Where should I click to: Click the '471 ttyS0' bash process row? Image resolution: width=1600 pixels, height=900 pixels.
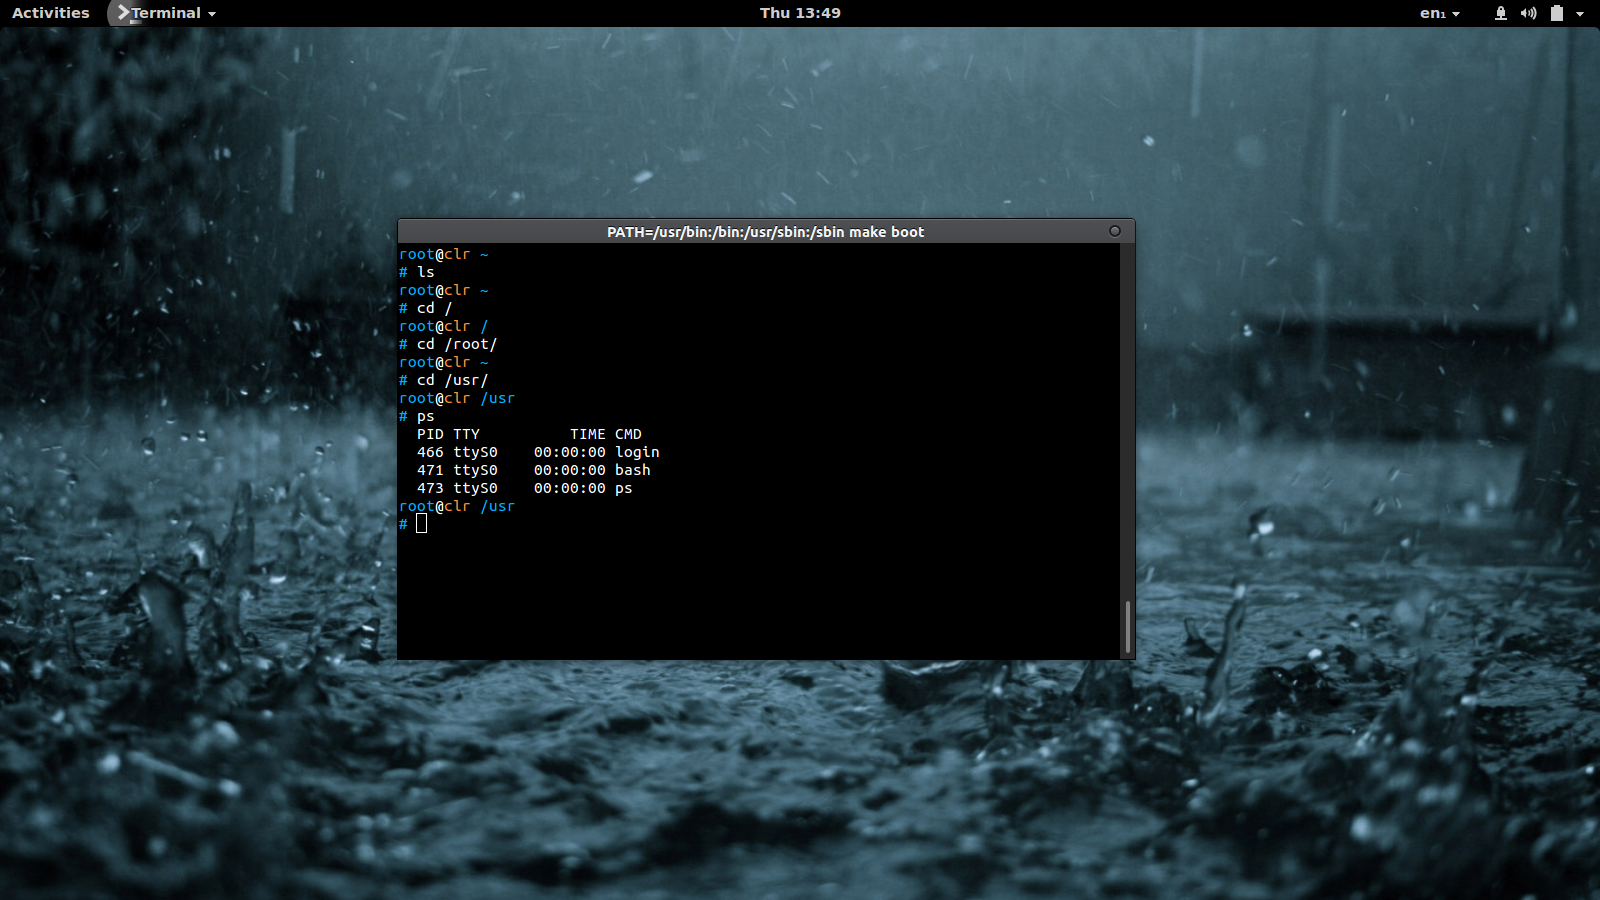tap(534, 470)
